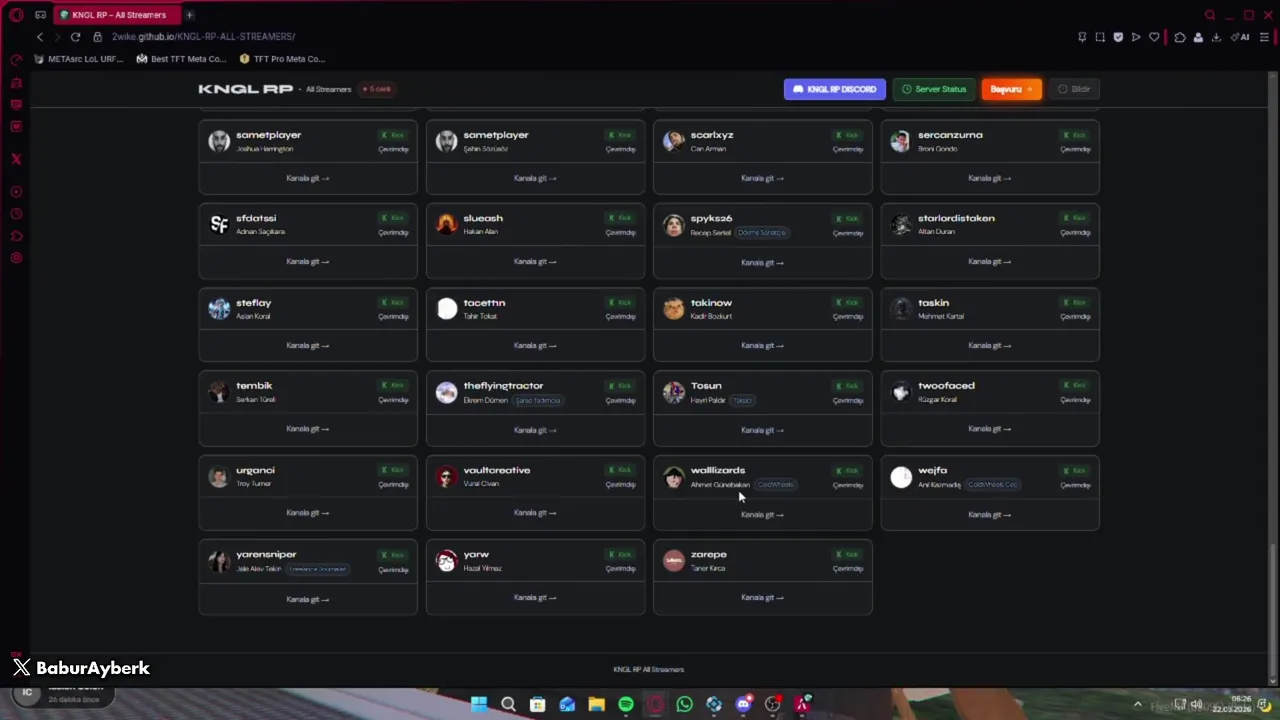The width and height of the screenshot is (1280, 720).
Task: Click the KNGL RP logo
Action: tap(246, 89)
